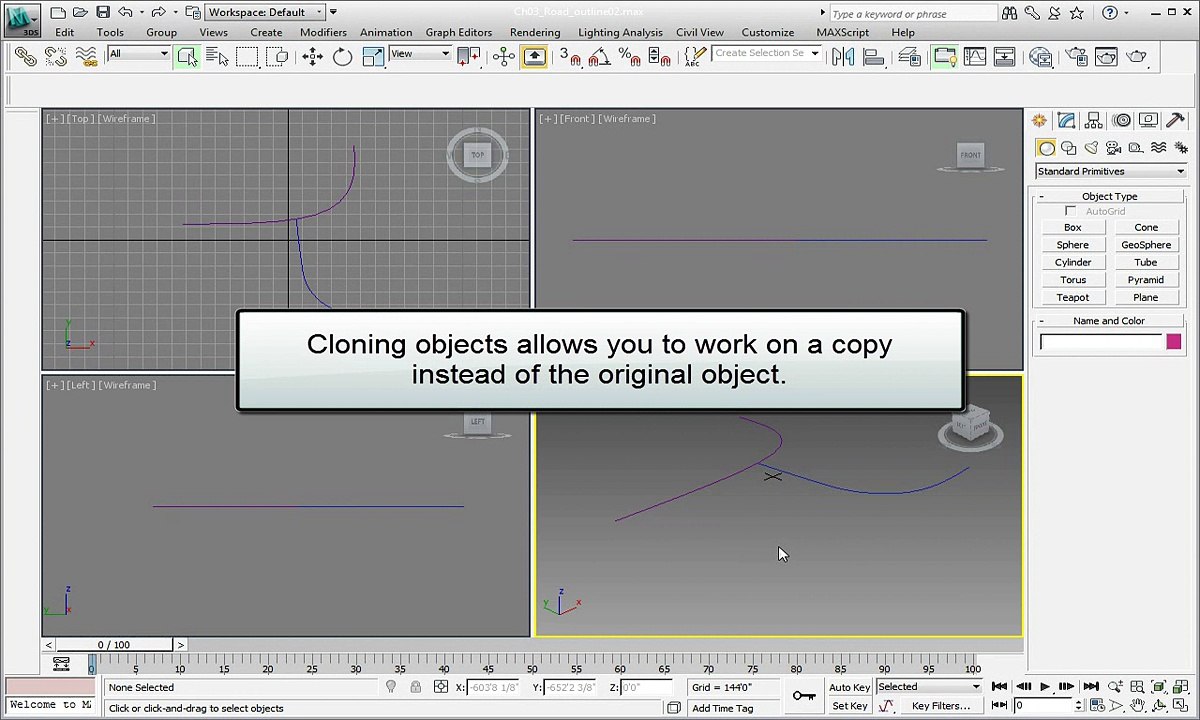Choose the Rectangular Selection Region tool
Screen dimensions: 1200x720
coord(247,57)
